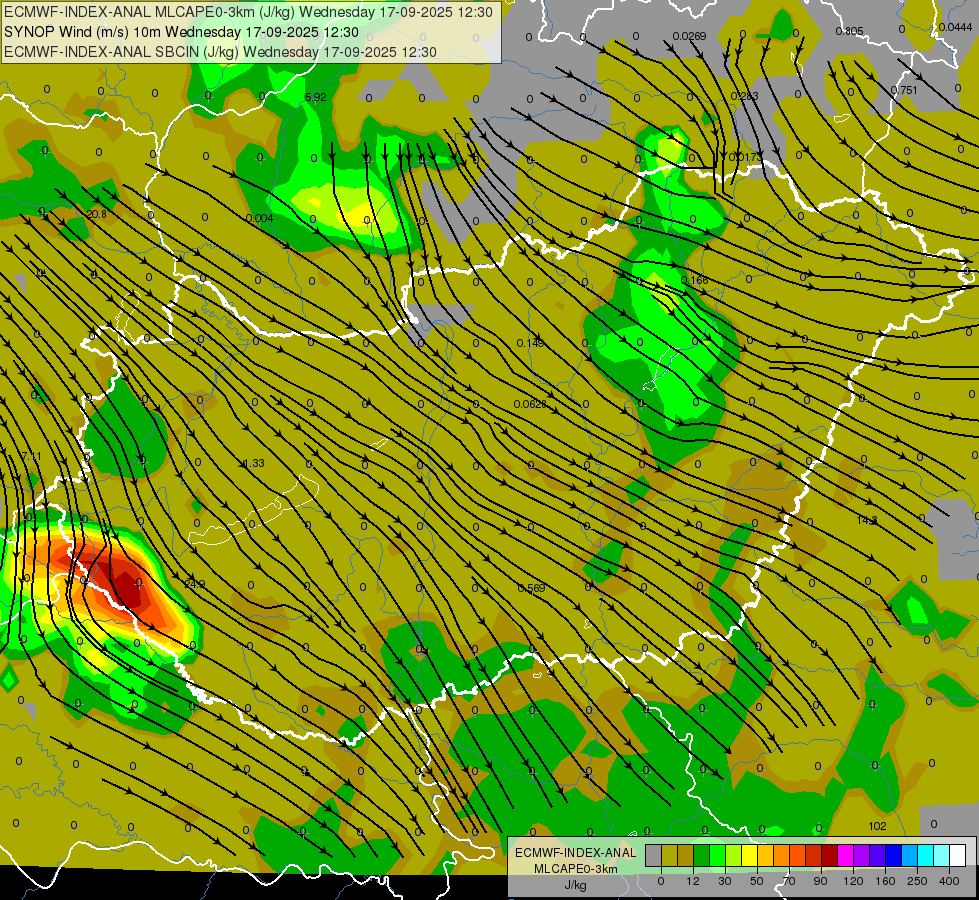This screenshot has width=979, height=900.
Task: Click the 0.569 value on the map
Action: 531,588
